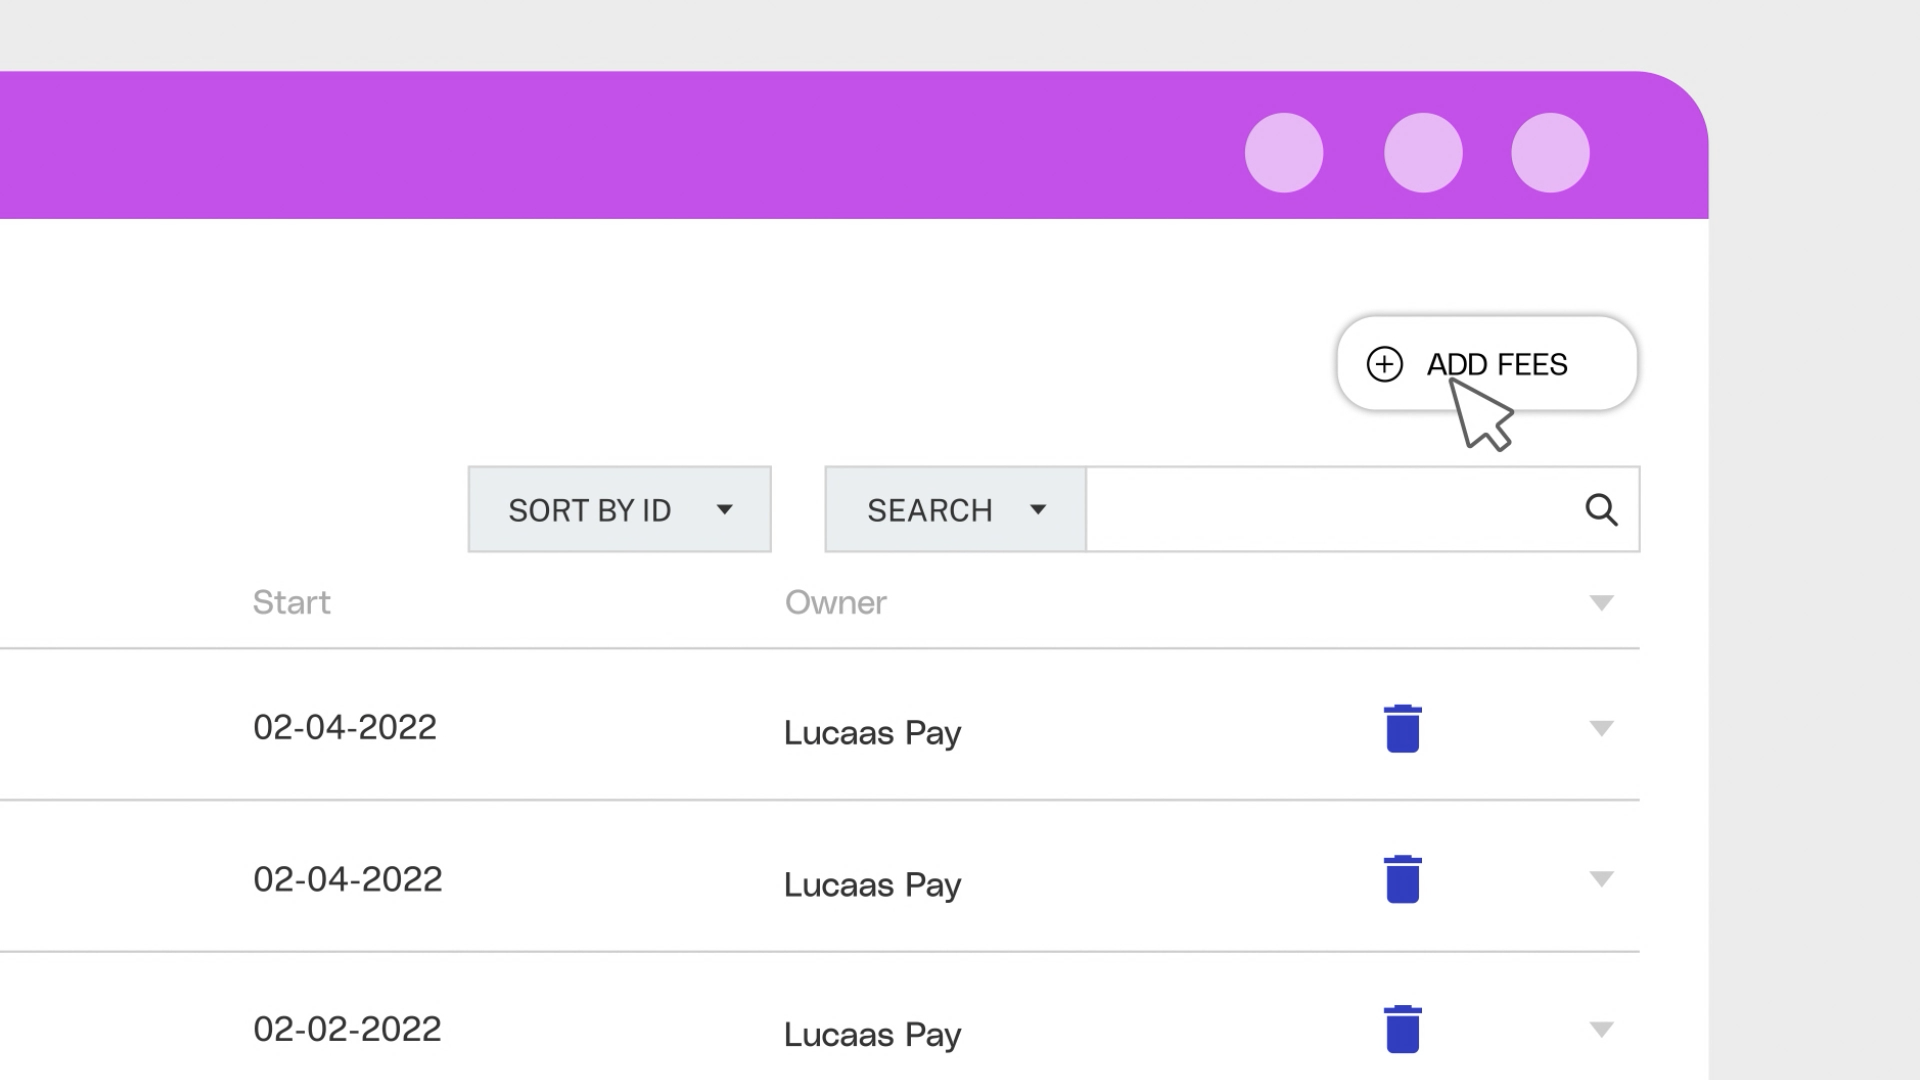Screen dimensions: 1920x1080
Task: Open the SORT BY ID dropdown
Action: point(619,510)
